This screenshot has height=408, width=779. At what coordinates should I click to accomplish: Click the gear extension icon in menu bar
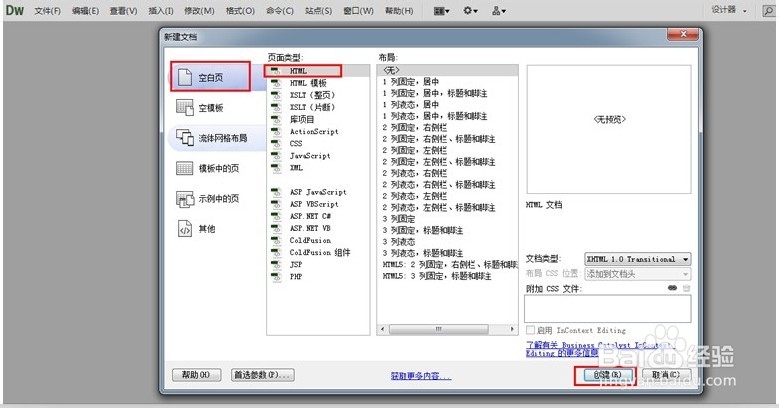coord(470,10)
